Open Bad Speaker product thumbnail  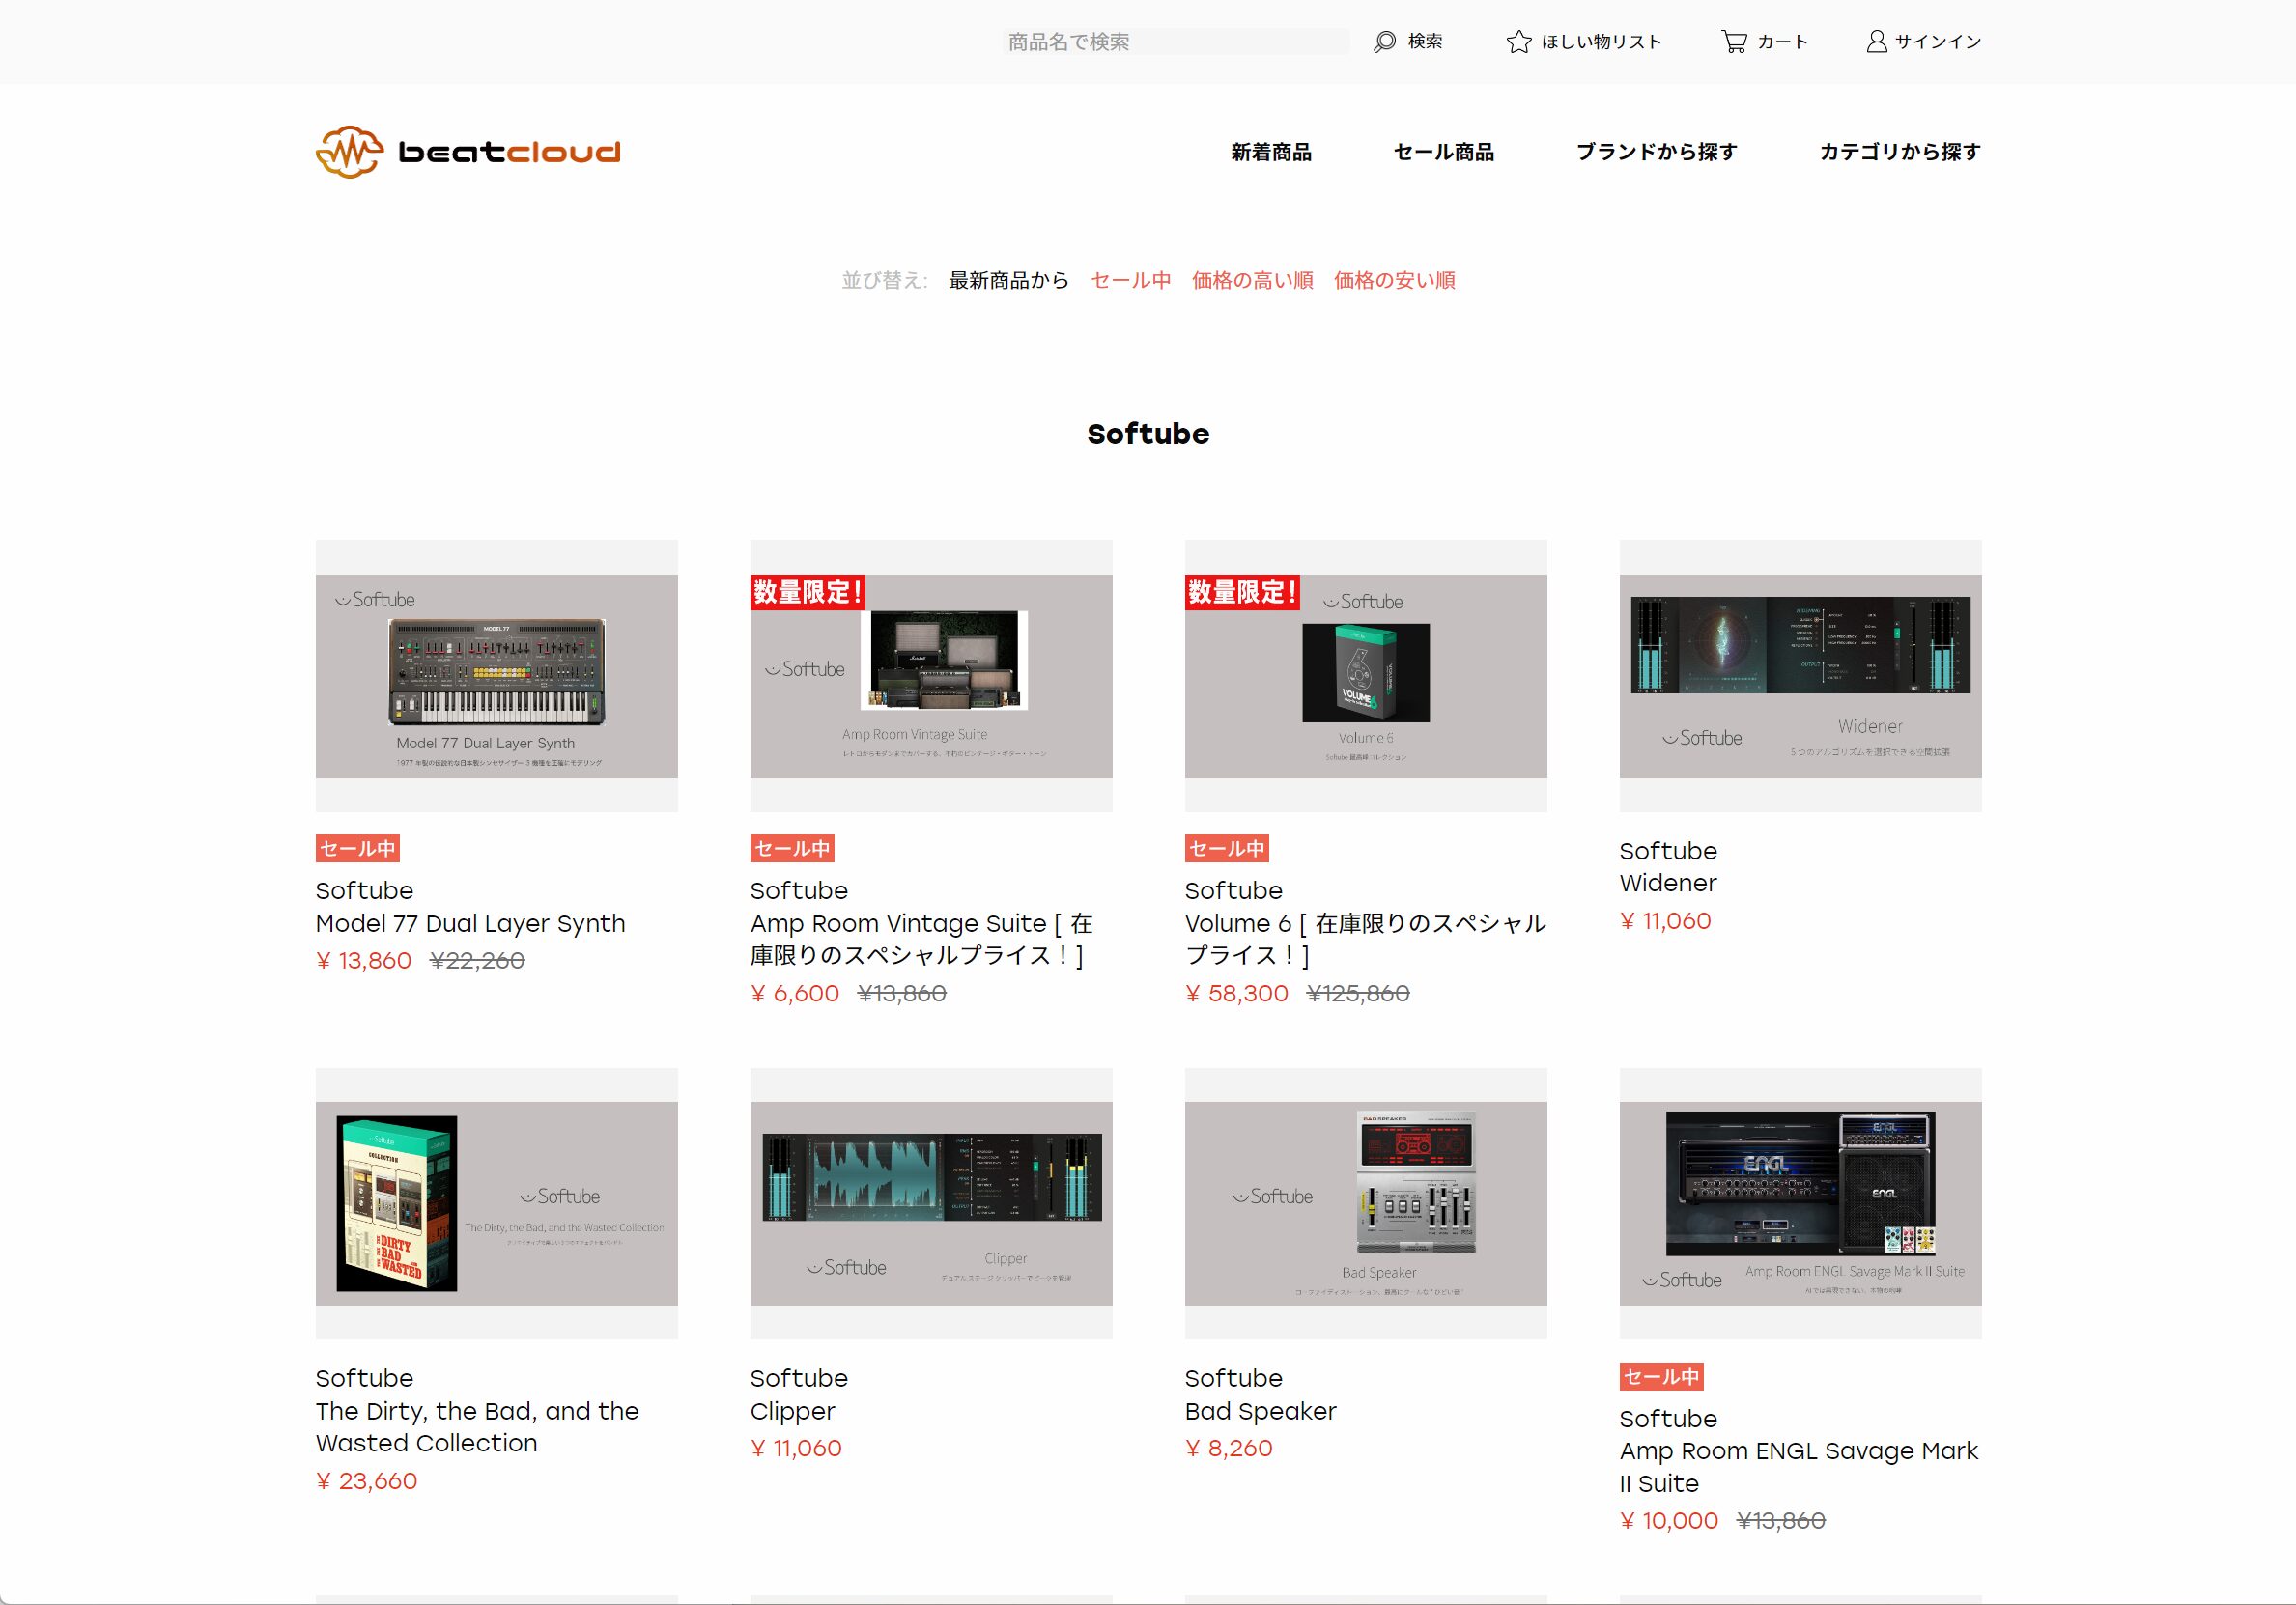coord(1366,1203)
